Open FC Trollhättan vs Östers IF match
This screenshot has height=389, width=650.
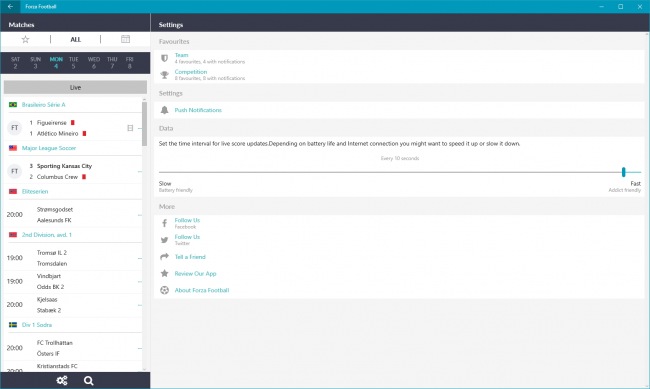(73, 348)
